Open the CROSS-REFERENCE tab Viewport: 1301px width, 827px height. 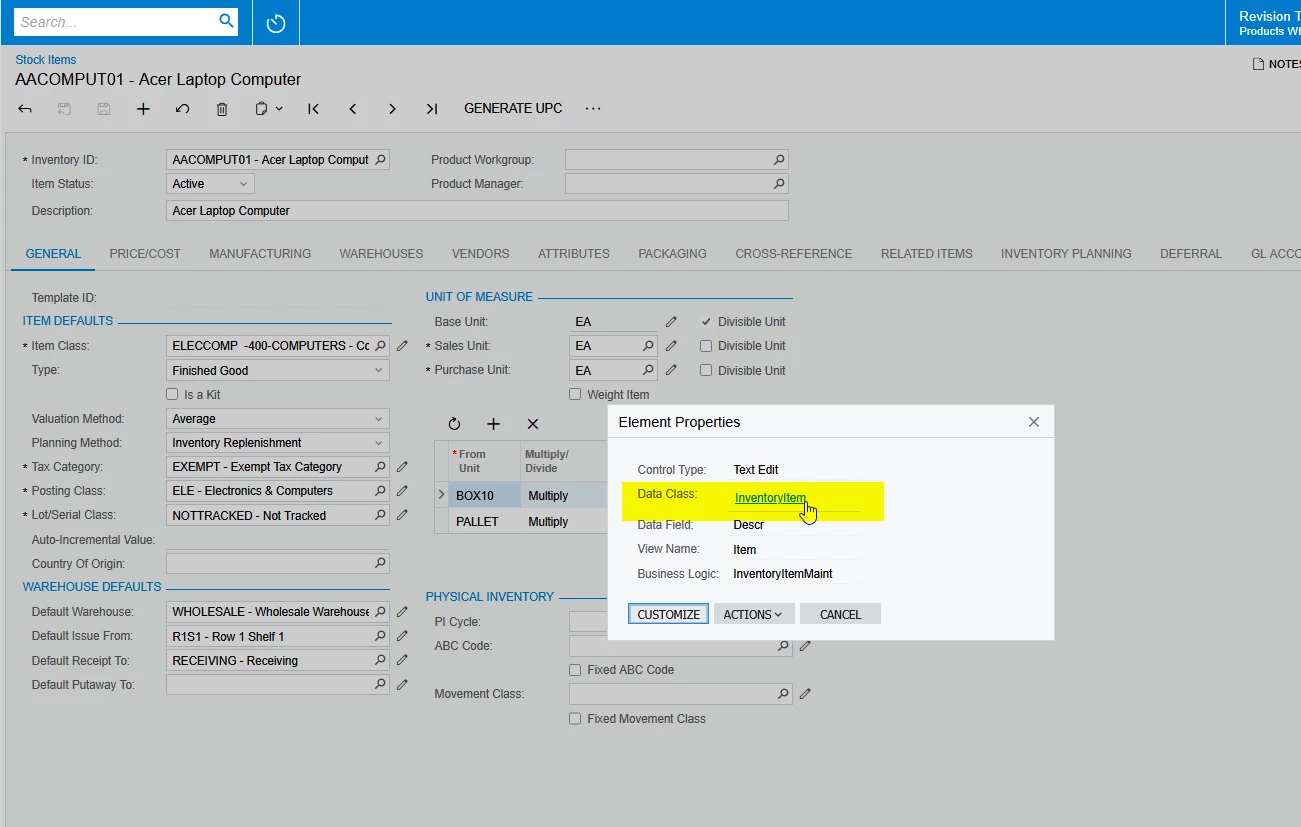point(794,254)
